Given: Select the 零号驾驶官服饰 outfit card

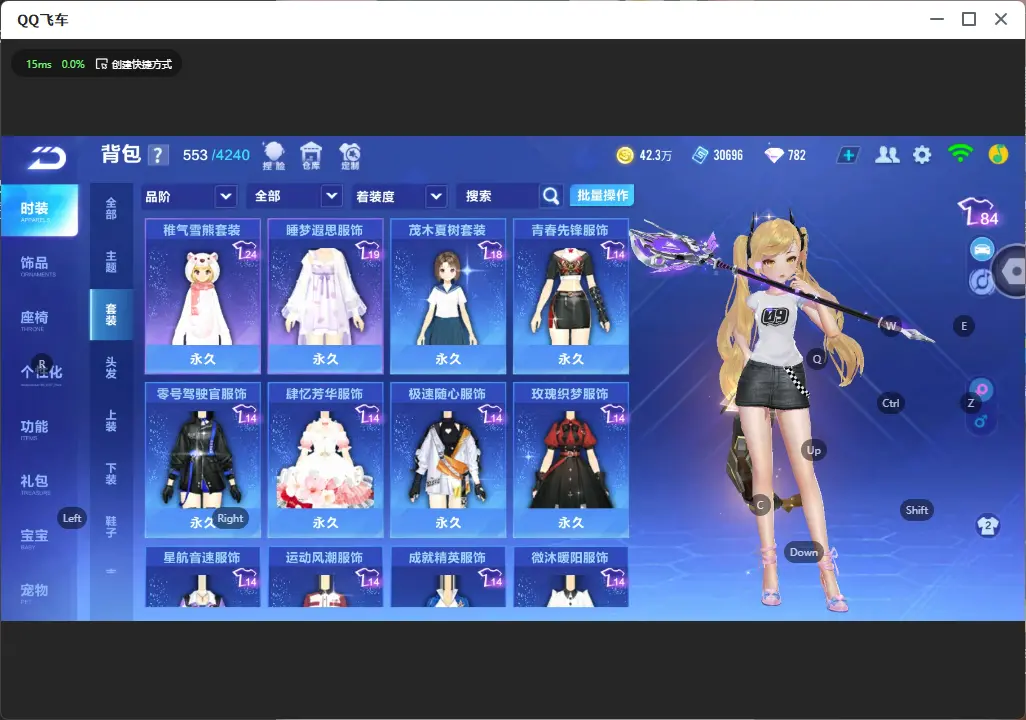Looking at the screenshot, I should [x=203, y=459].
